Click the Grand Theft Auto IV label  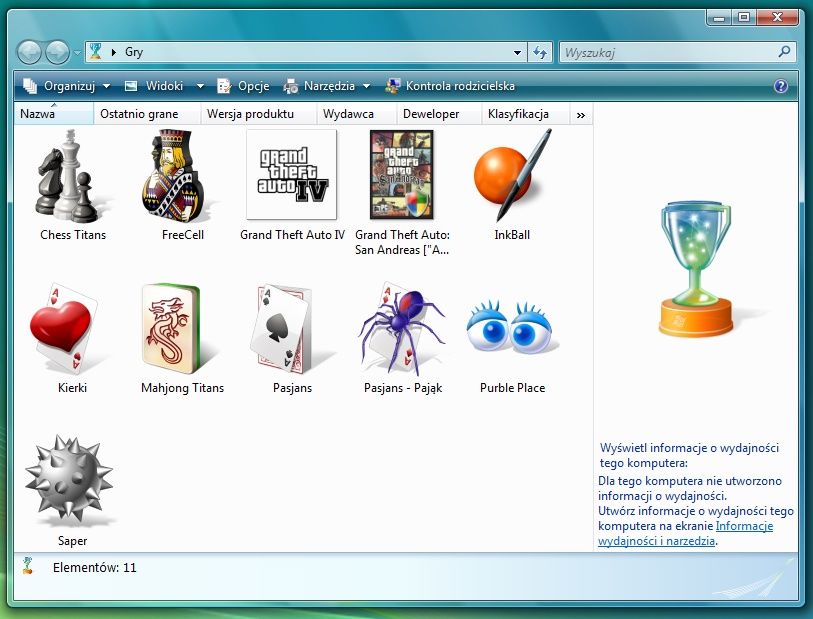click(x=292, y=235)
